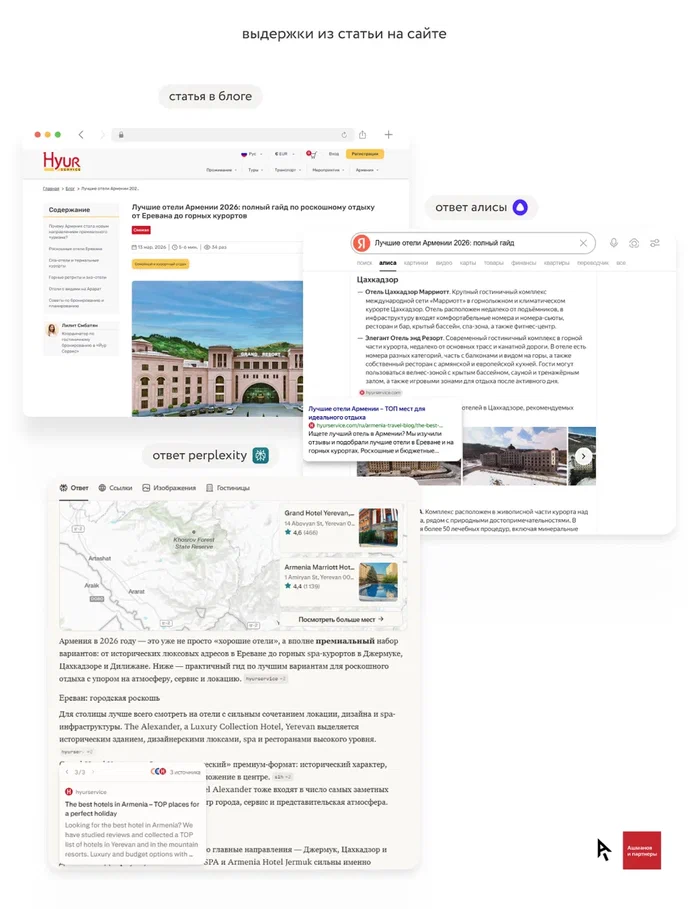The image size is (688, 909).
Task: Click the browser address bar field
Action: pyautogui.click(x=231, y=134)
